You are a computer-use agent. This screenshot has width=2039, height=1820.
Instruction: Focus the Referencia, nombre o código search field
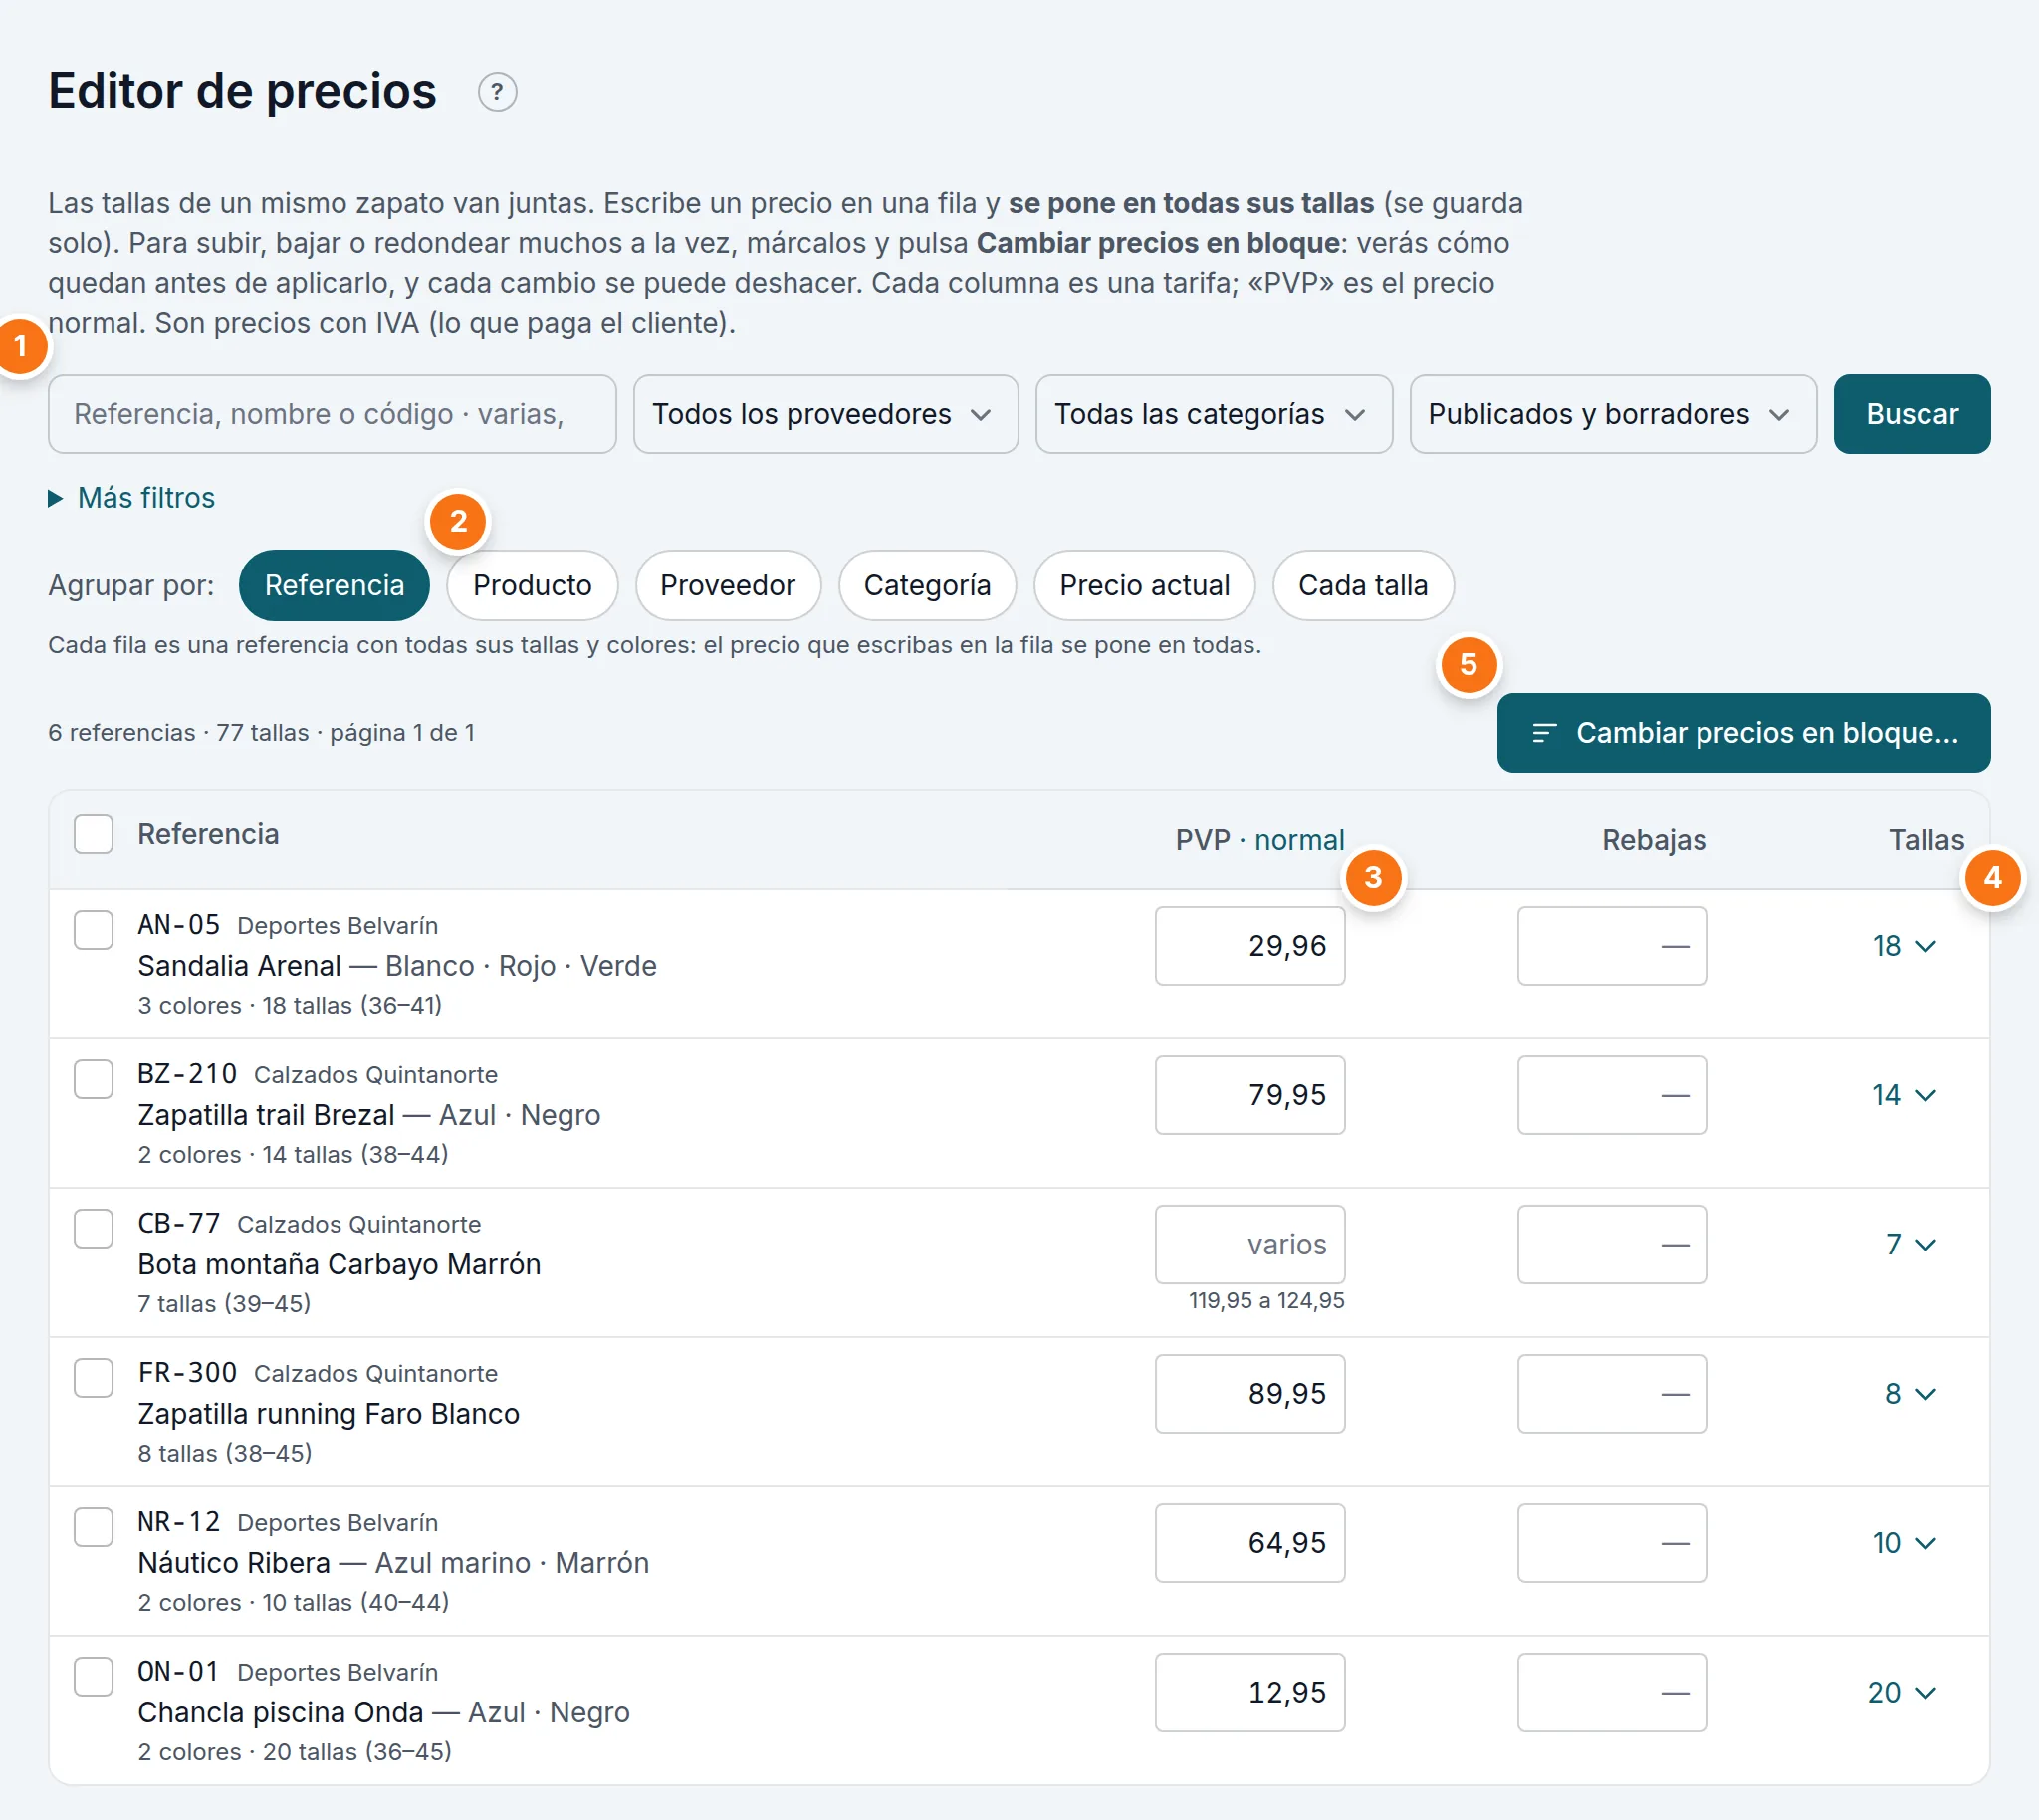[332, 414]
